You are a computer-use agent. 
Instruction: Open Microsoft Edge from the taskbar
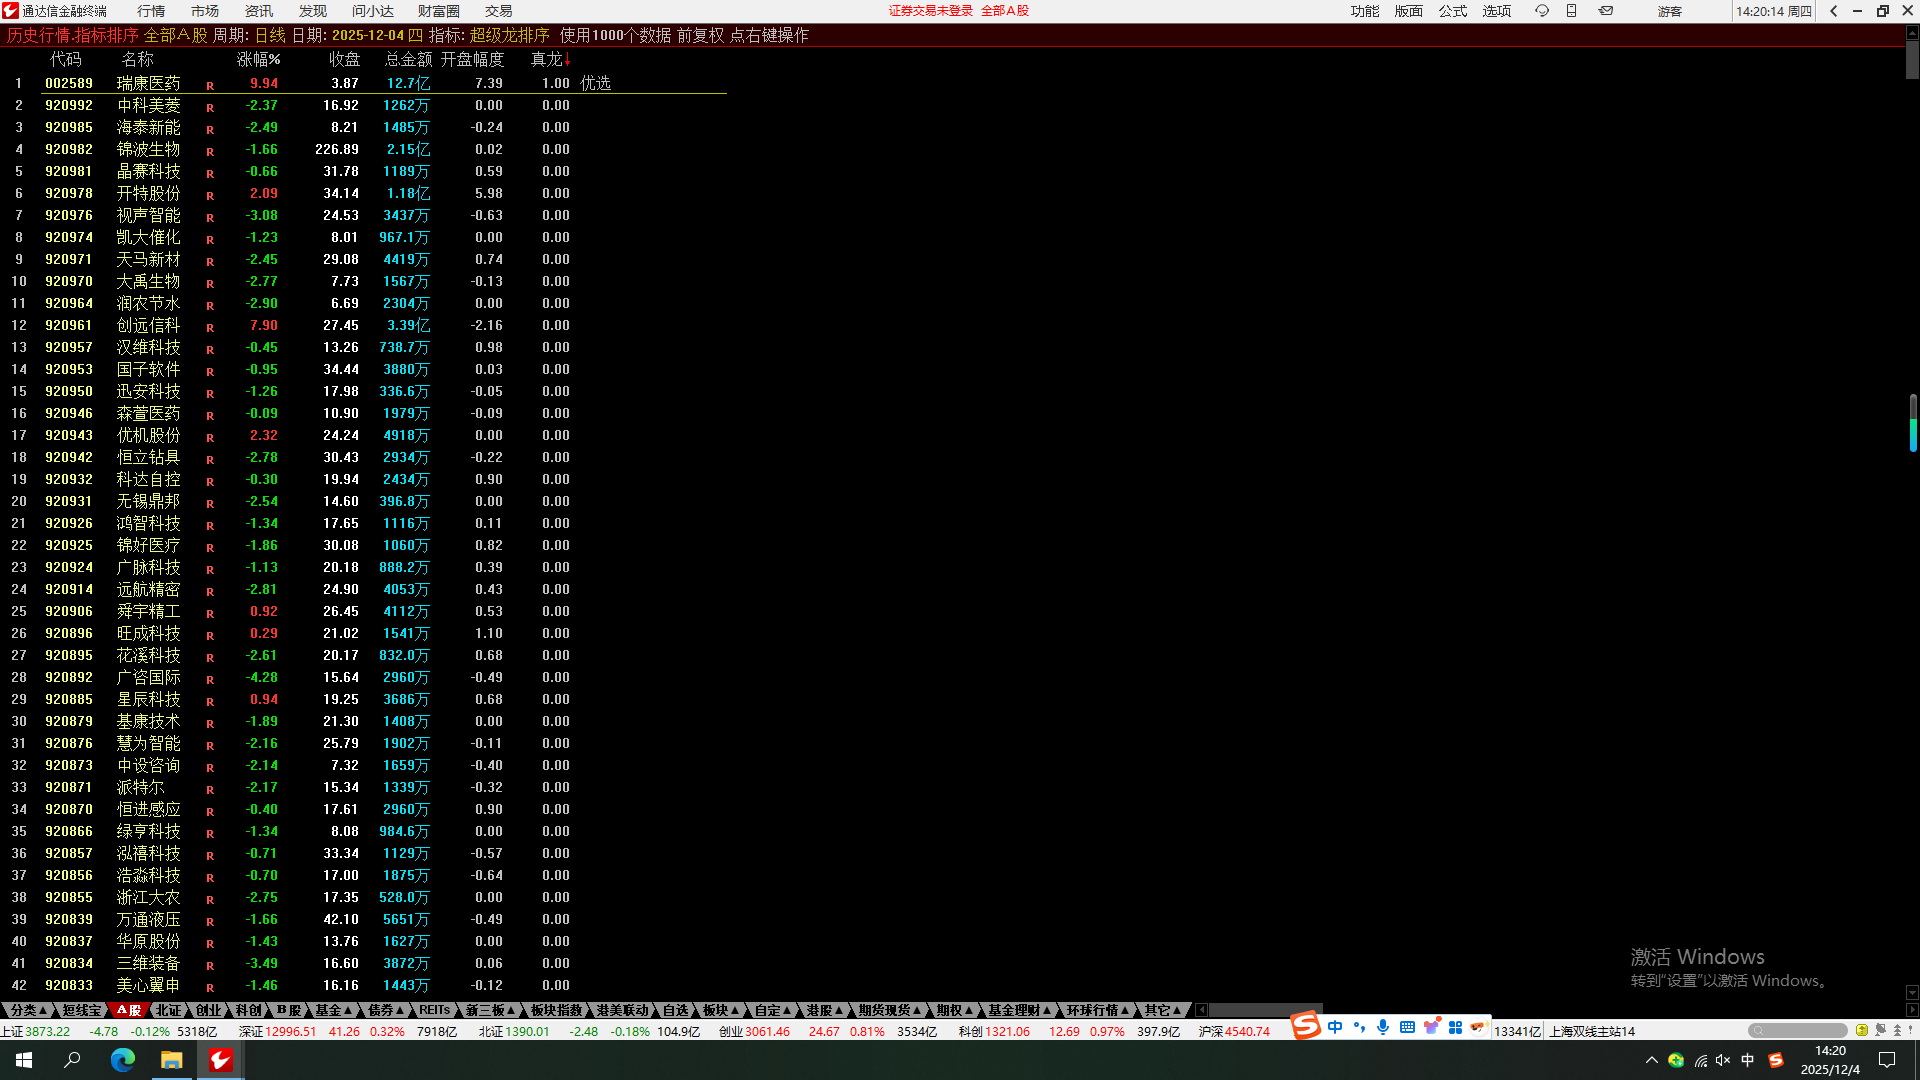pyautogui.click(x=122, y=1060)
